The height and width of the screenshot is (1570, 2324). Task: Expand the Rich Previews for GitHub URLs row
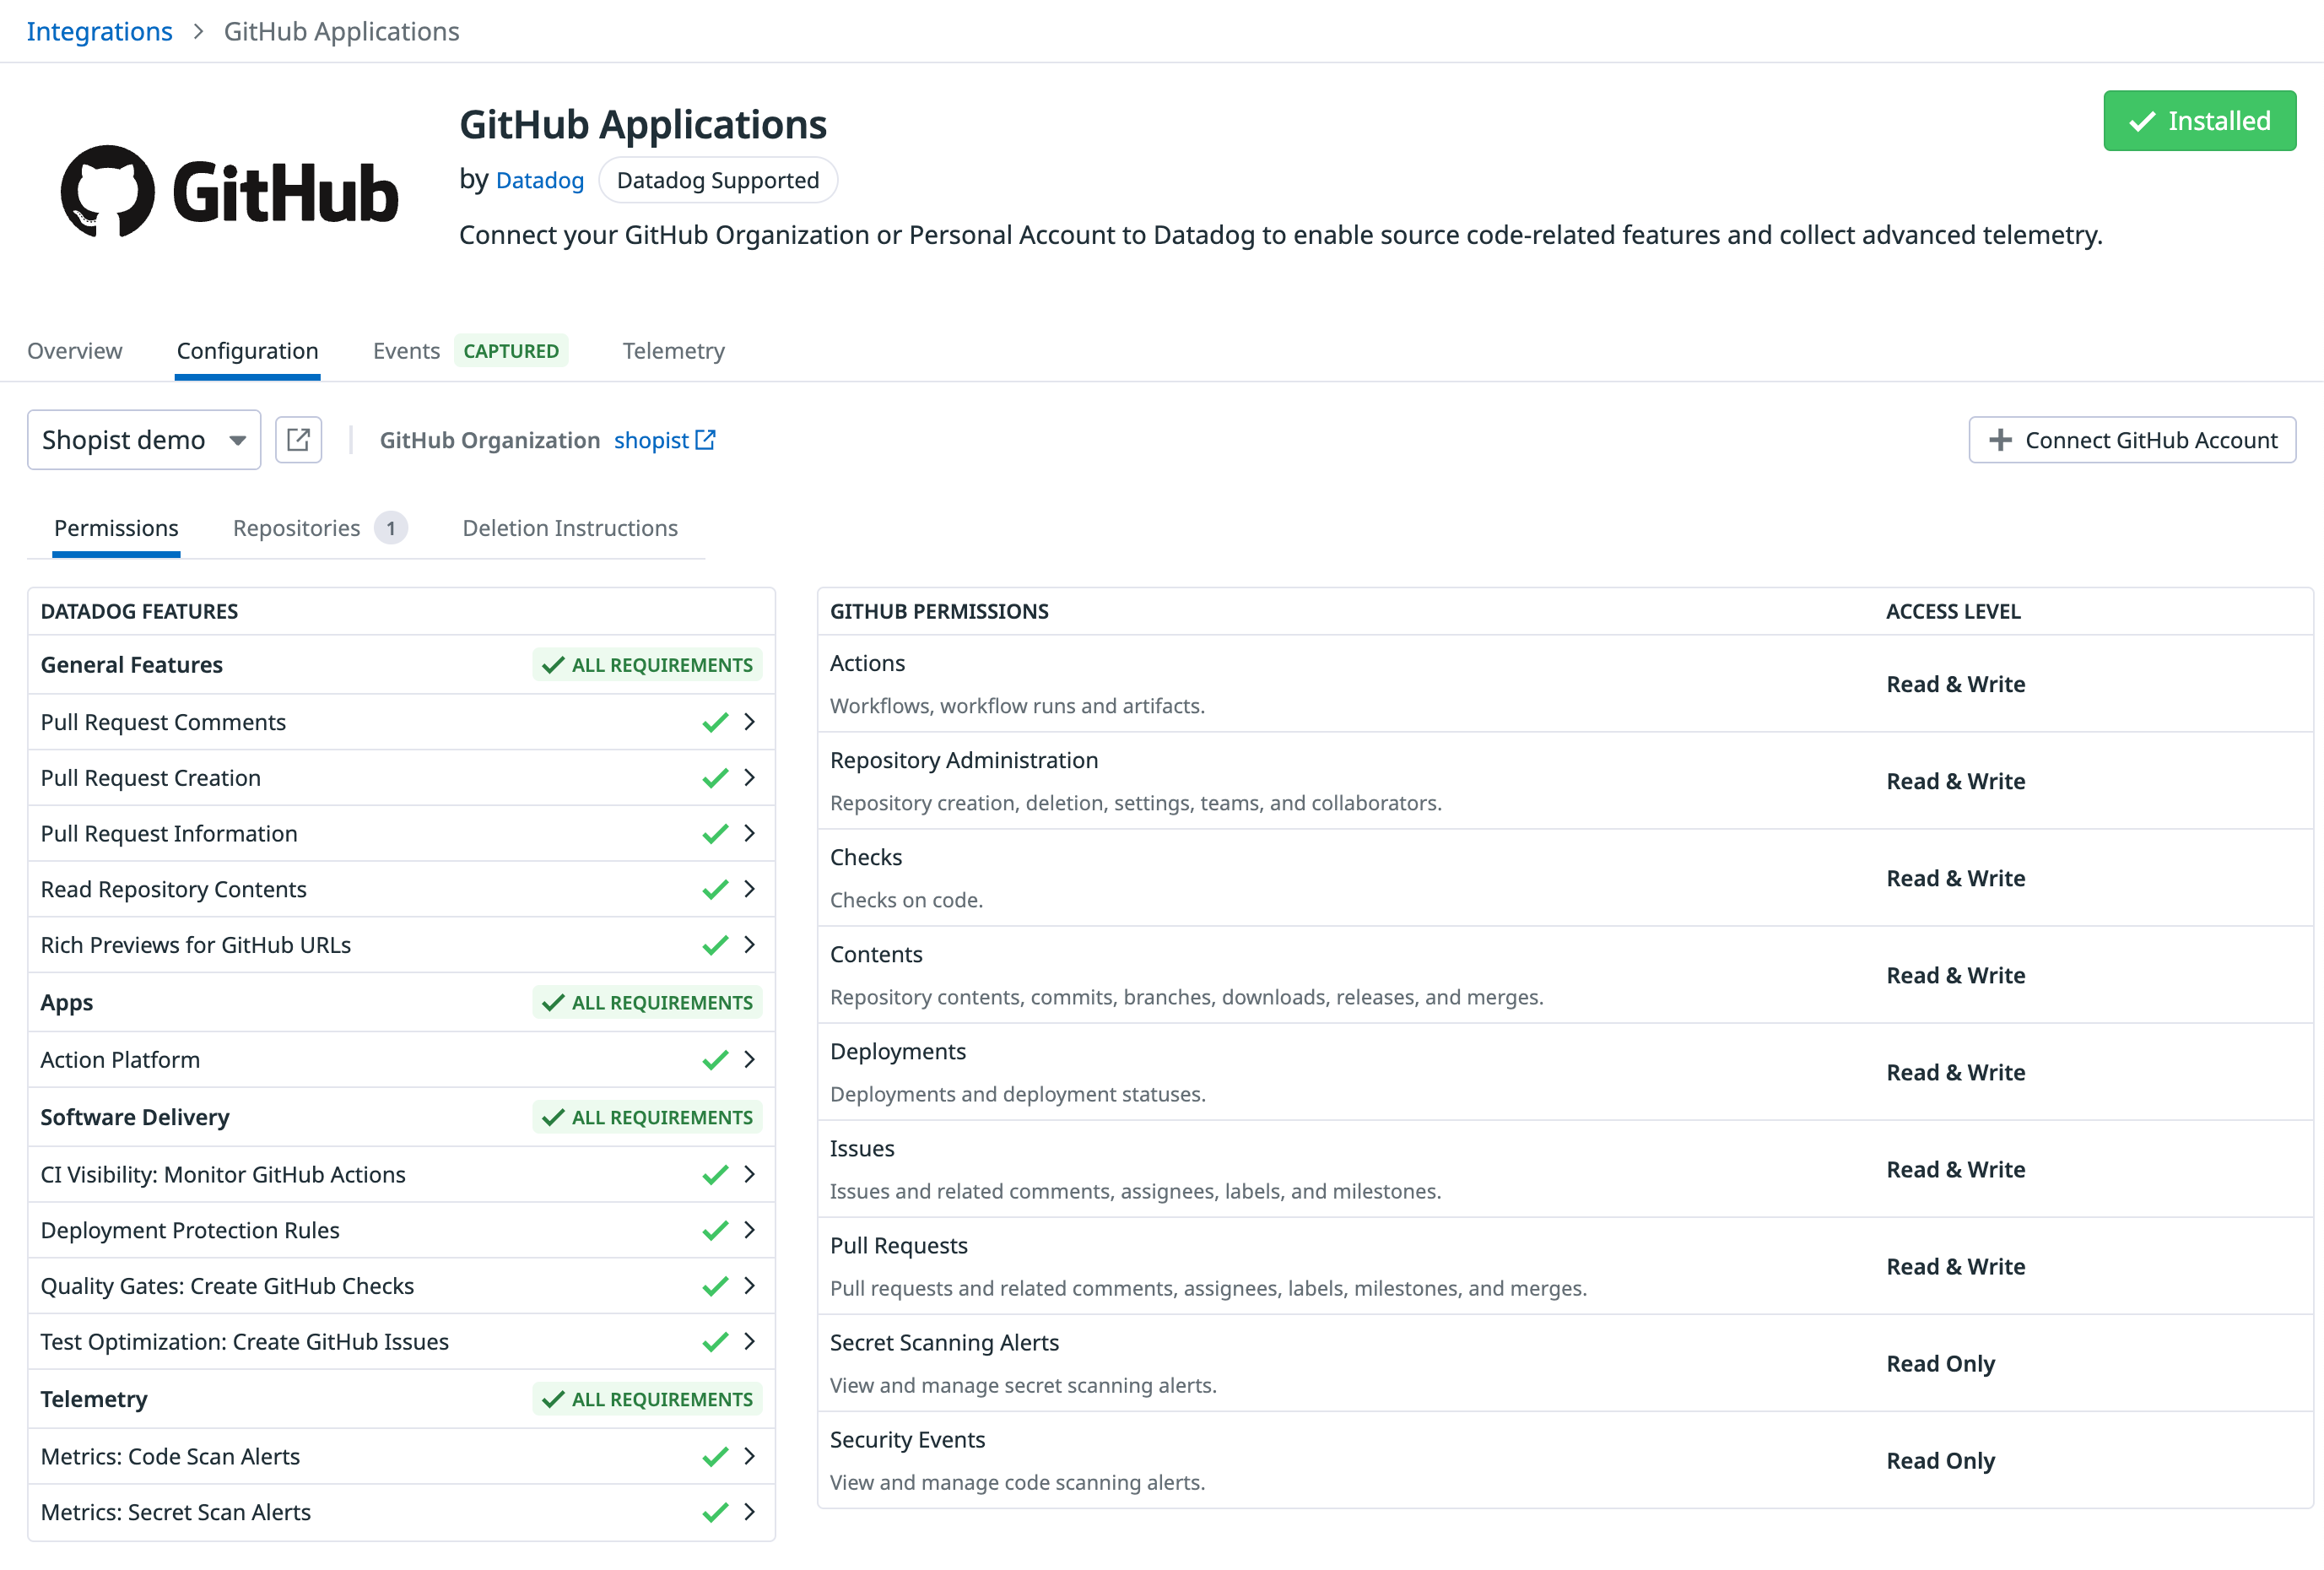point(750,944)
